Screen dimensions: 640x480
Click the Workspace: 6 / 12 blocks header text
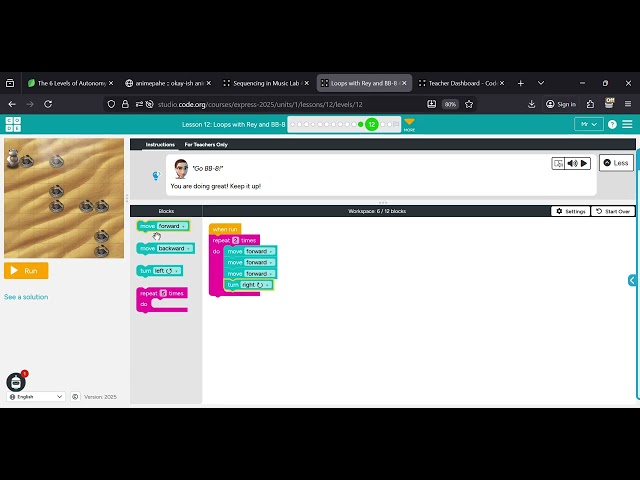coord(377,211)
